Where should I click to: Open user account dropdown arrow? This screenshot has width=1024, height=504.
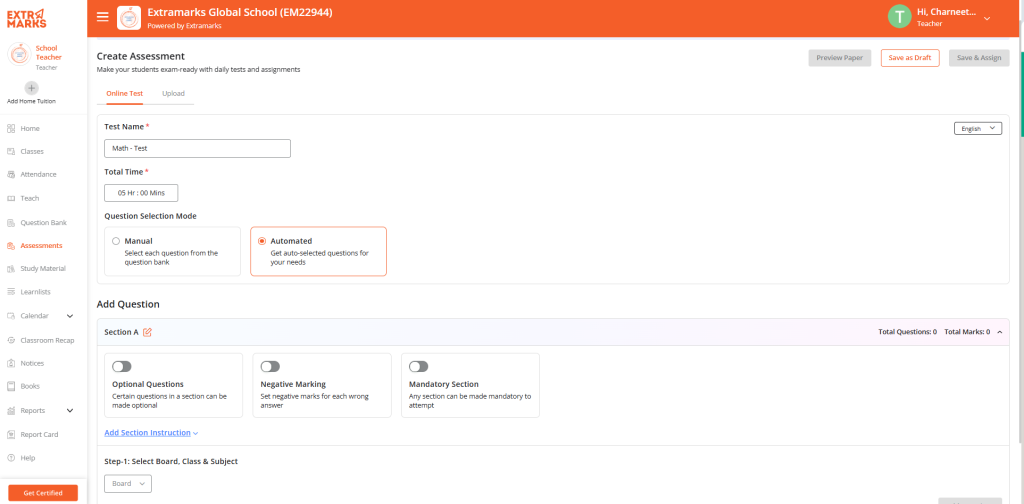[987, 18]
